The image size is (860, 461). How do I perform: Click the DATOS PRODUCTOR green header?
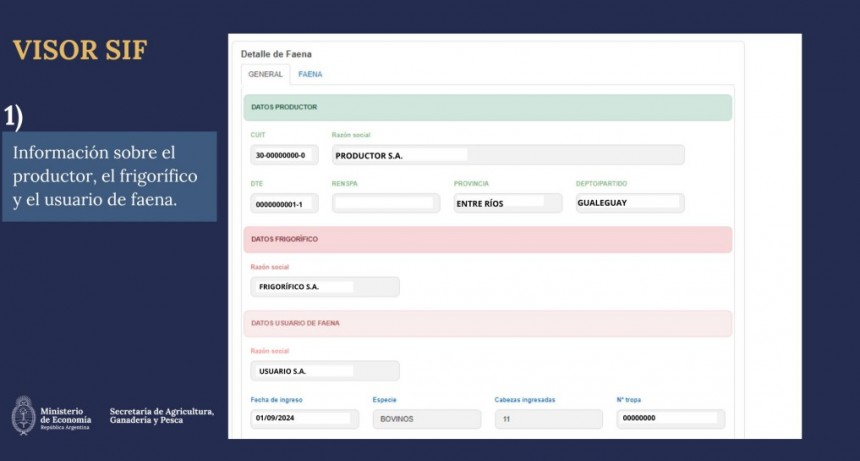click(x=488, y=107)
